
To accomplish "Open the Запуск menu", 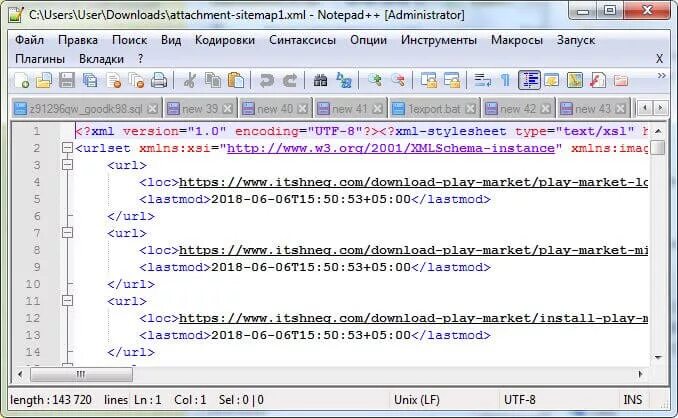I will [x=576, y=40].
